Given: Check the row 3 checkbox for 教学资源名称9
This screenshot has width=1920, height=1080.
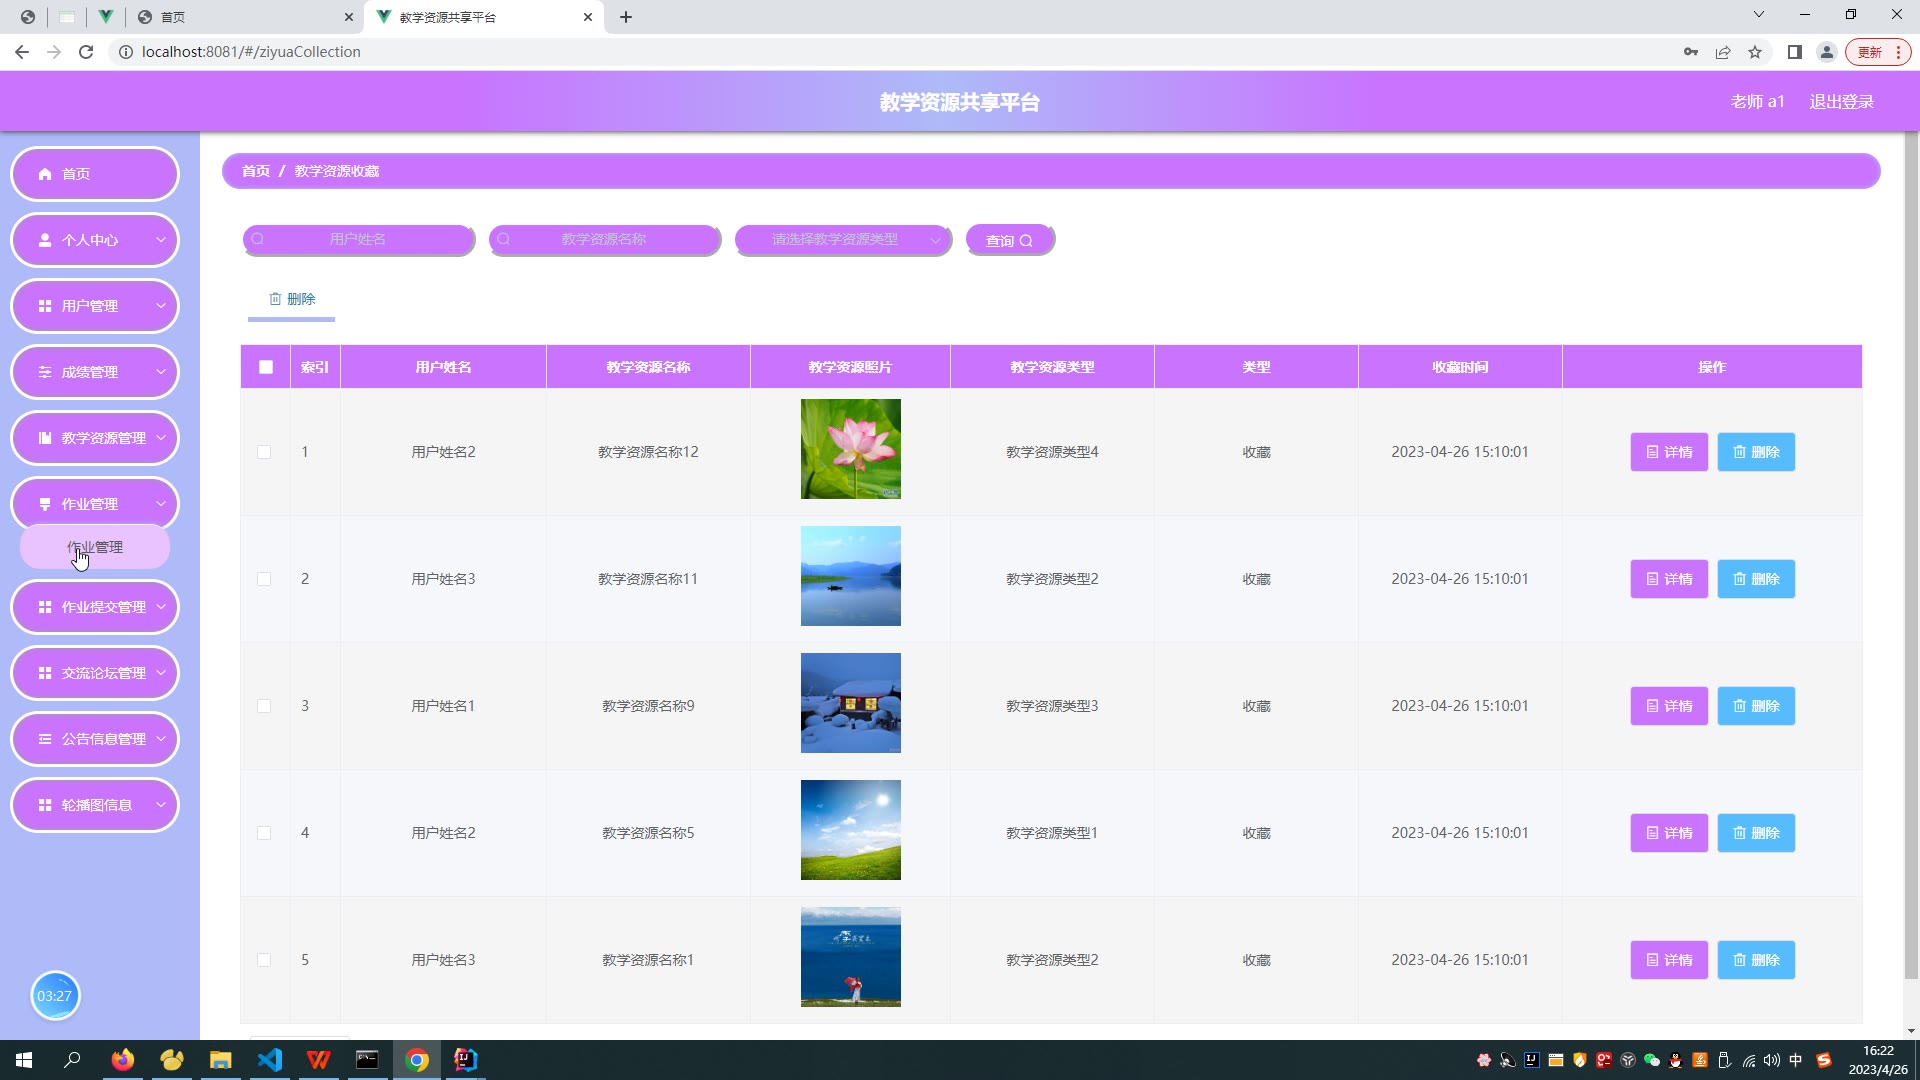Looking at the screenshot, I should 264,706.
